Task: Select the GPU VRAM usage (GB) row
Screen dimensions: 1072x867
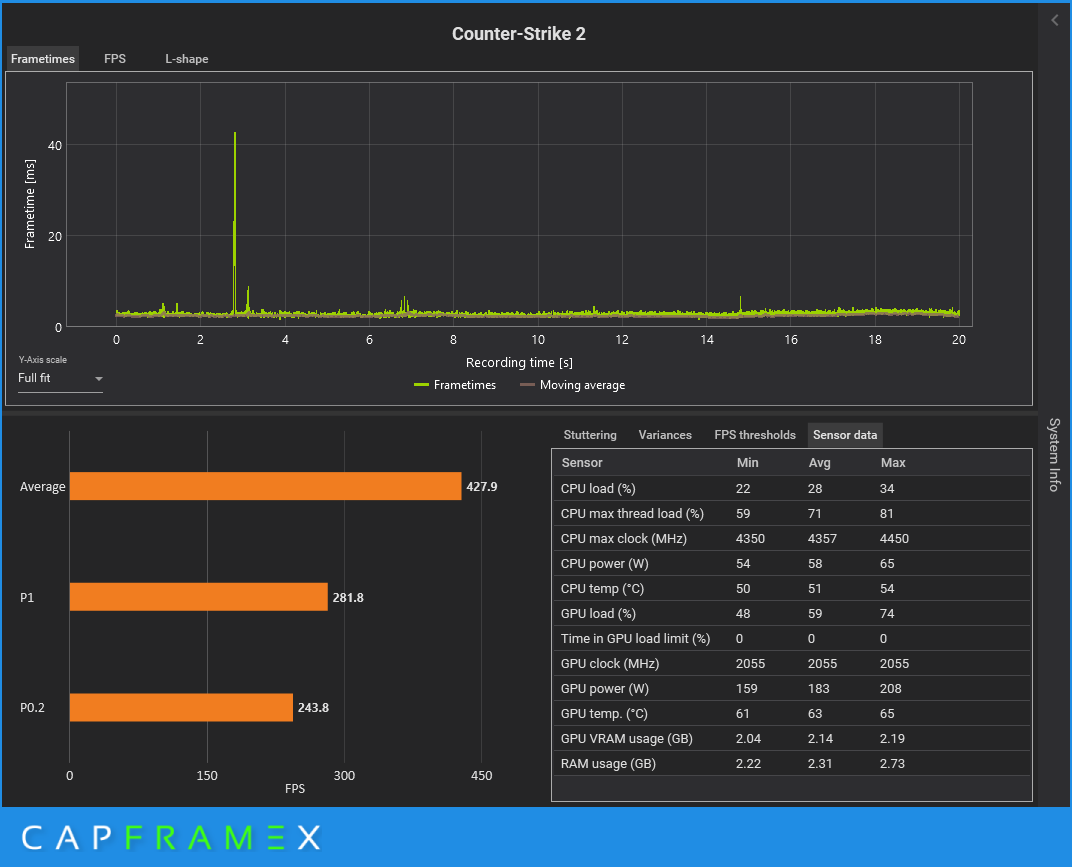Action: click(791, 738)
